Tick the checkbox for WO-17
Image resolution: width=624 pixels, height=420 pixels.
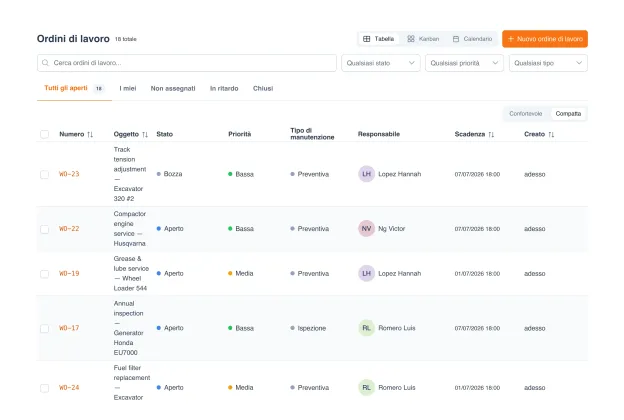[45, 328]
